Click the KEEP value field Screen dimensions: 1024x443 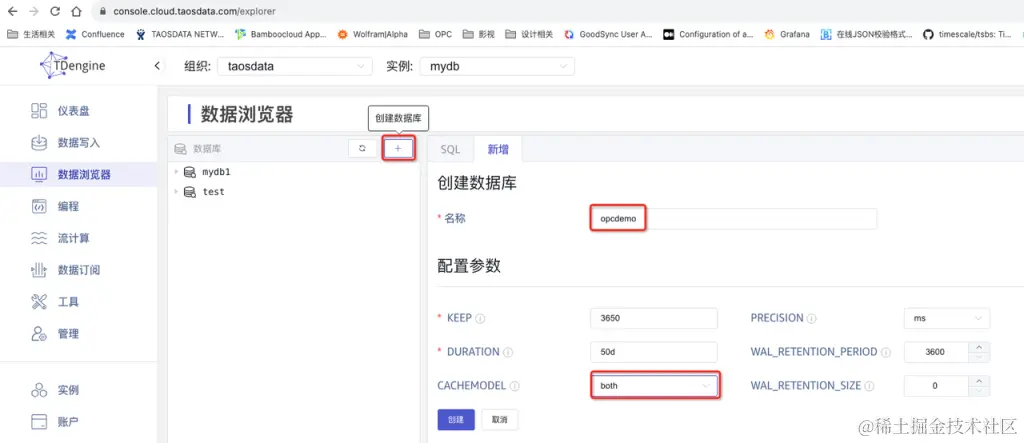click(x=654, y=318)
